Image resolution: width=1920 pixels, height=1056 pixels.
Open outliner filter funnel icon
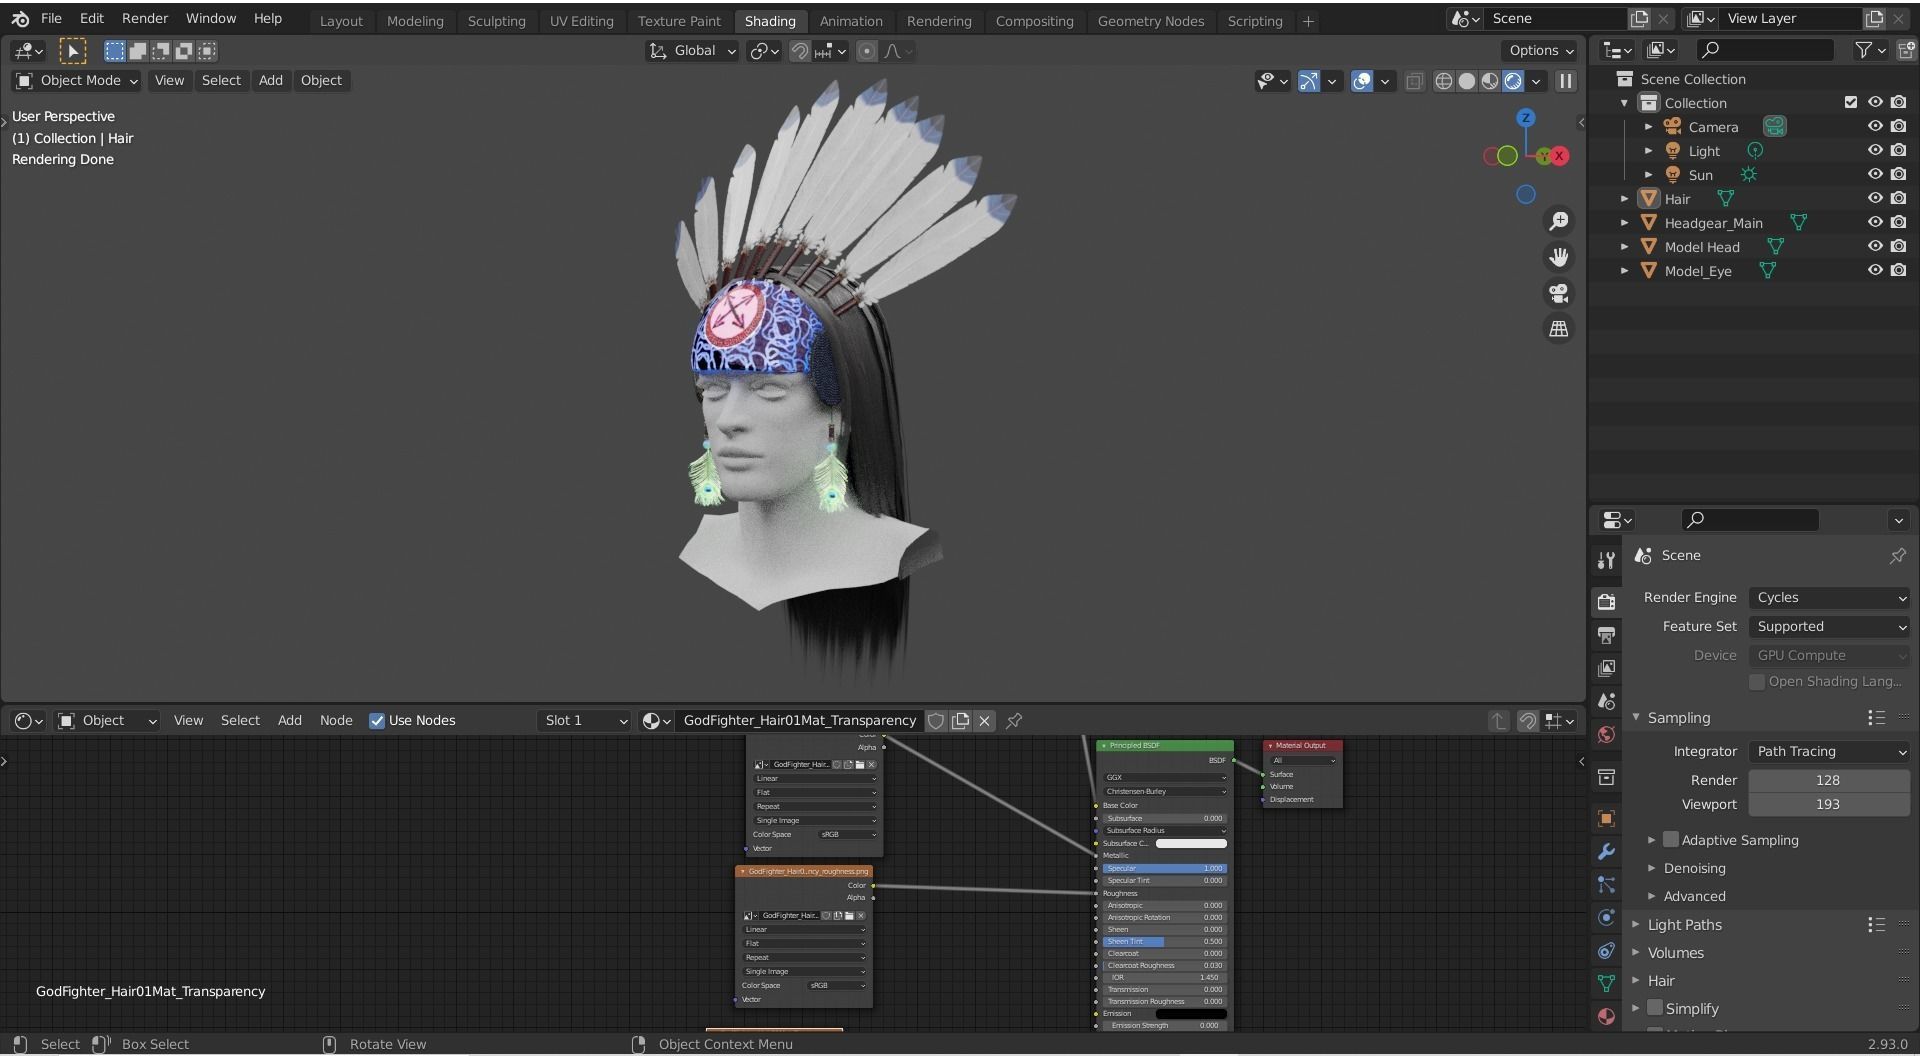1863,50
